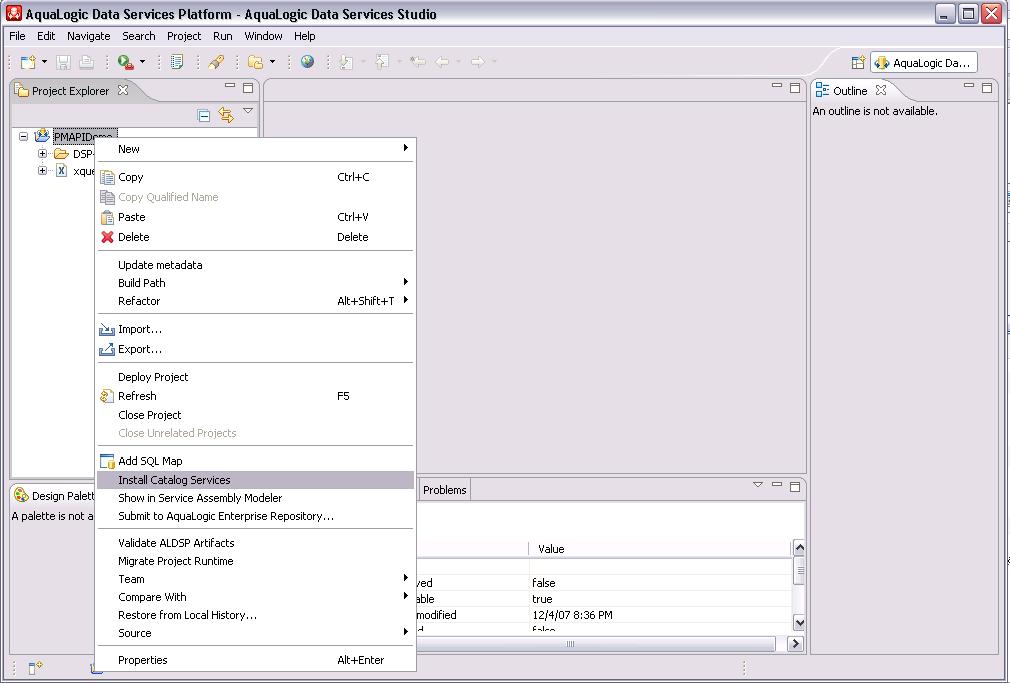Screen dimensions: 1010x684
Task: Open the Navigate menu in menu bar
Action: 88,36
